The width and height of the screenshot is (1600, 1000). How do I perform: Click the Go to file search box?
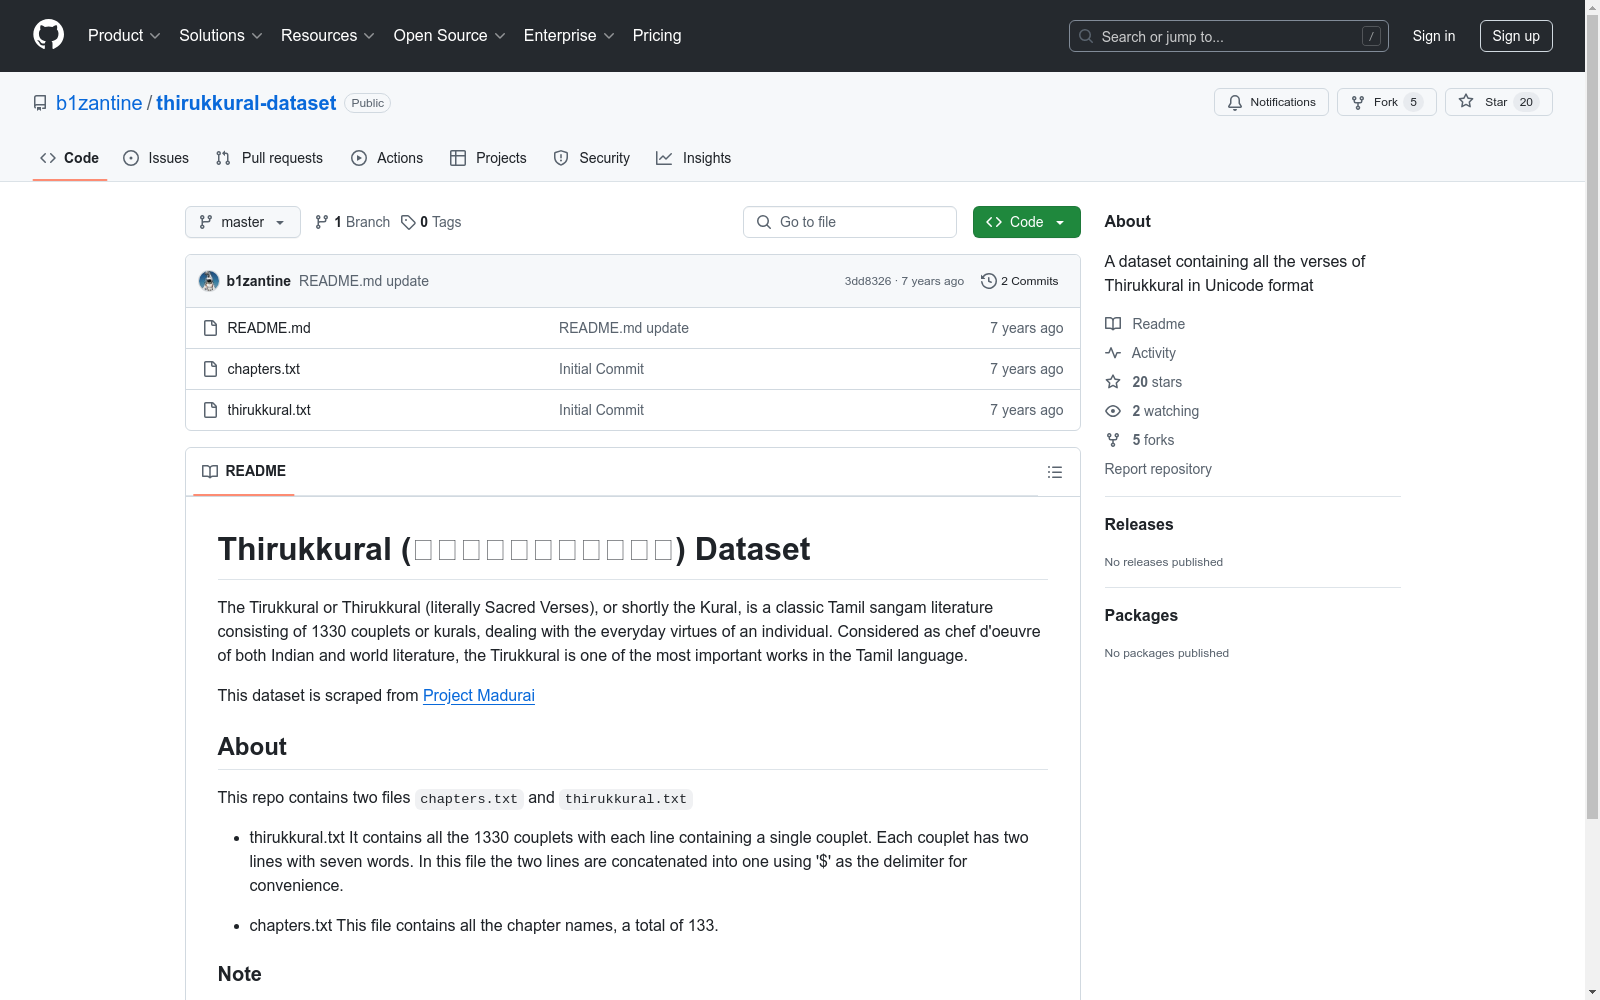point(850,222)
